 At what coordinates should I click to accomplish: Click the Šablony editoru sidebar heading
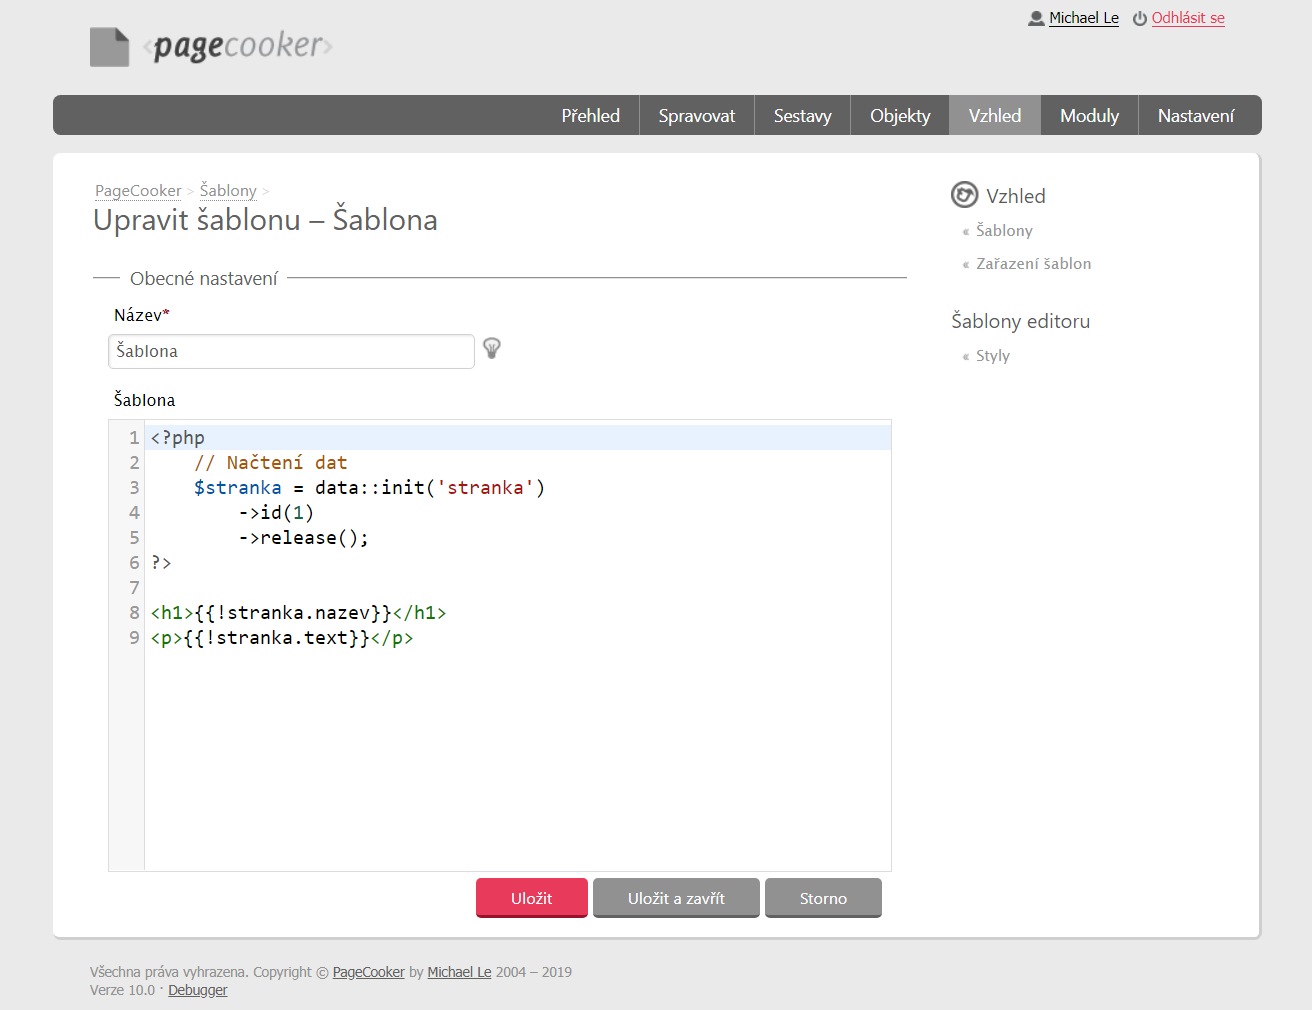pos(1020,321)
